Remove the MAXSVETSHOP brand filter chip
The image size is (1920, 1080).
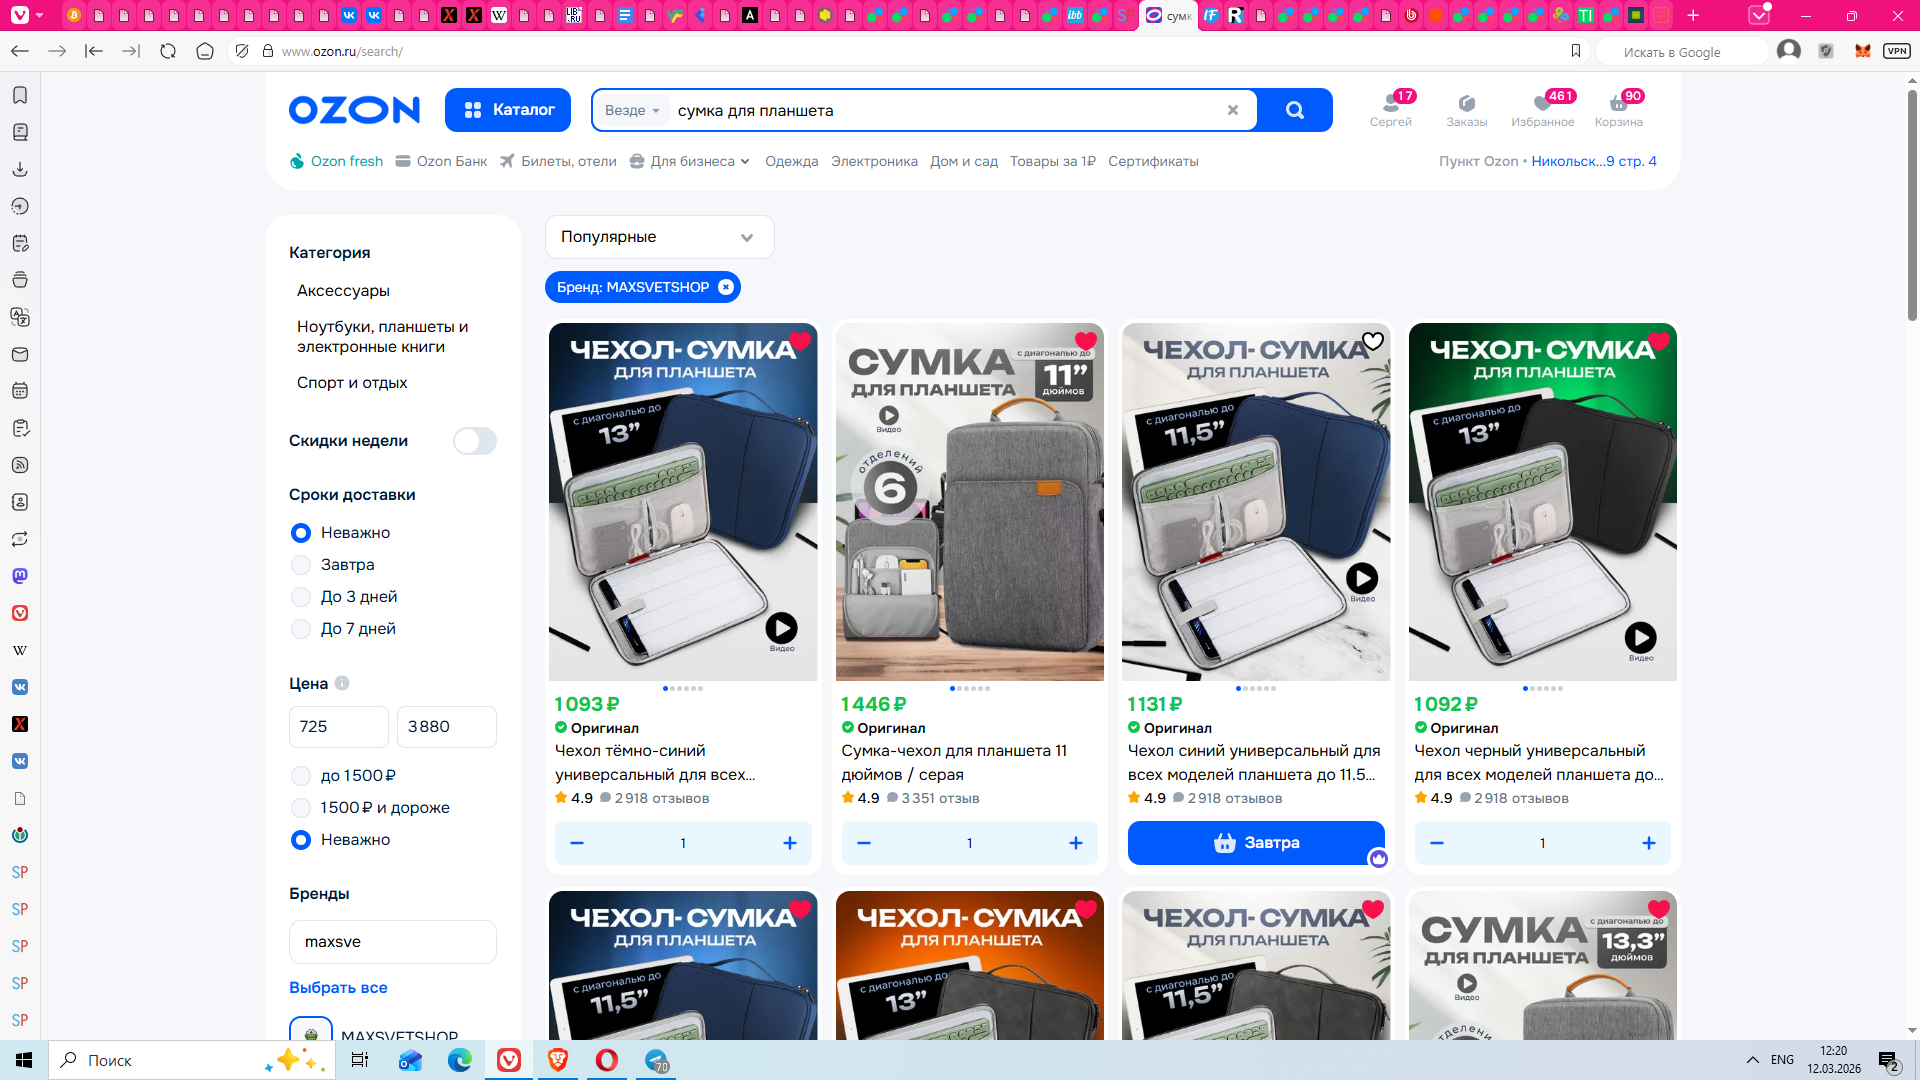pyautogui.click(x=726, y=287)
